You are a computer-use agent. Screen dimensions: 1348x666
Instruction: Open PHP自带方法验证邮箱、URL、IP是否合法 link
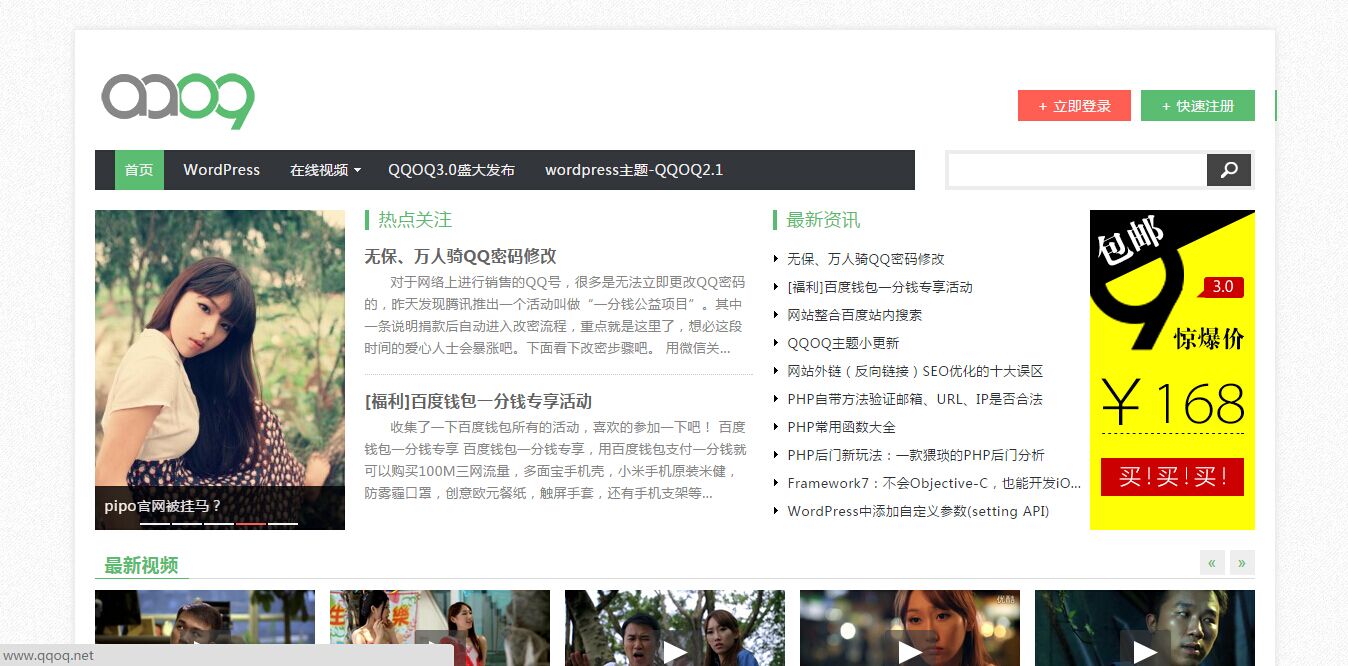pyautogui.click(x=915, y=399)
